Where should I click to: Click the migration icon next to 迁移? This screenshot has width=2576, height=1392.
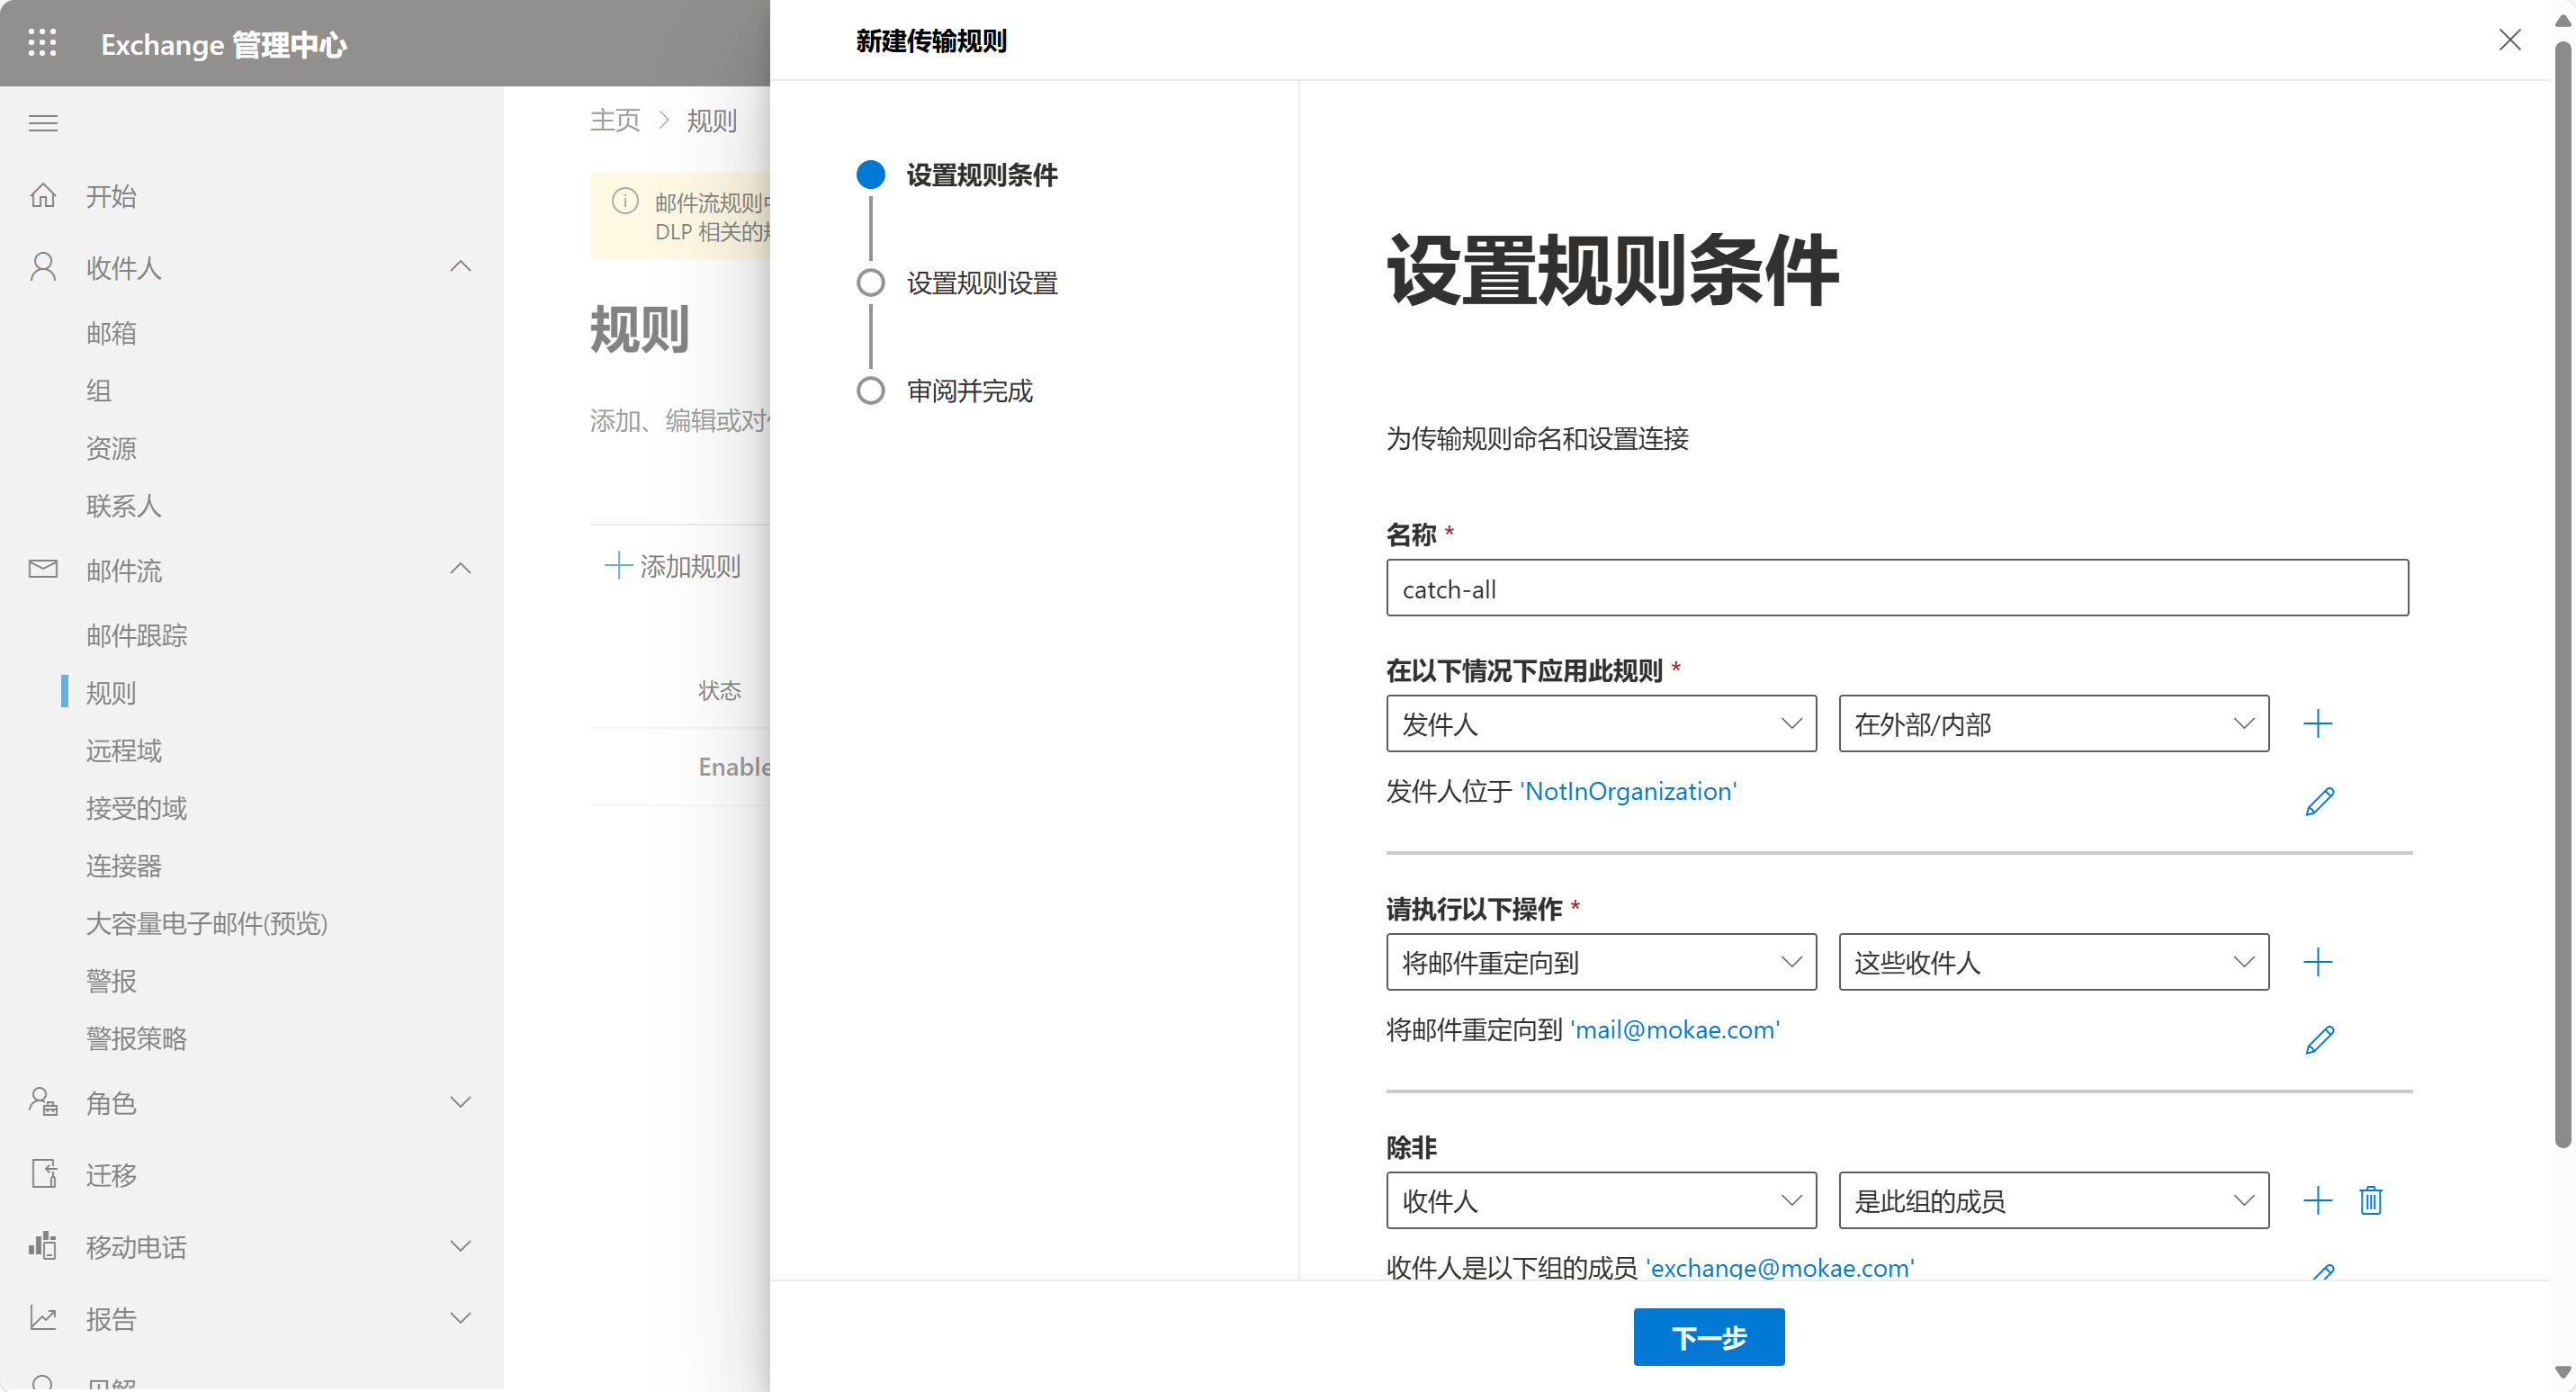pos(43,1174)
